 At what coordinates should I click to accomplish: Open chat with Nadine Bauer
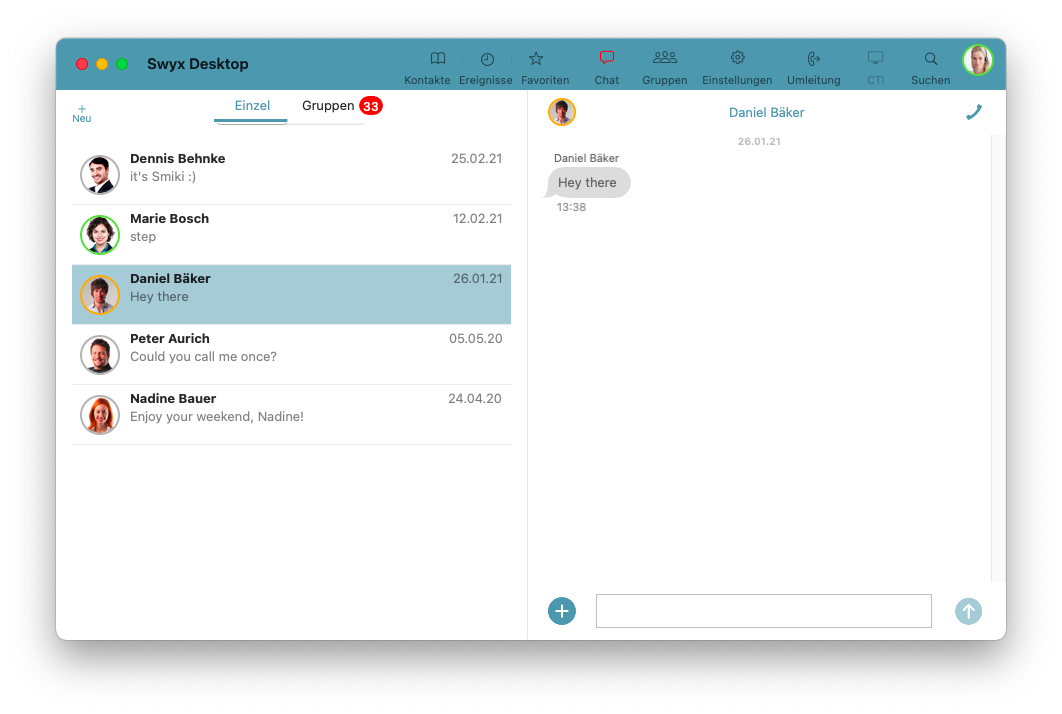291,415
